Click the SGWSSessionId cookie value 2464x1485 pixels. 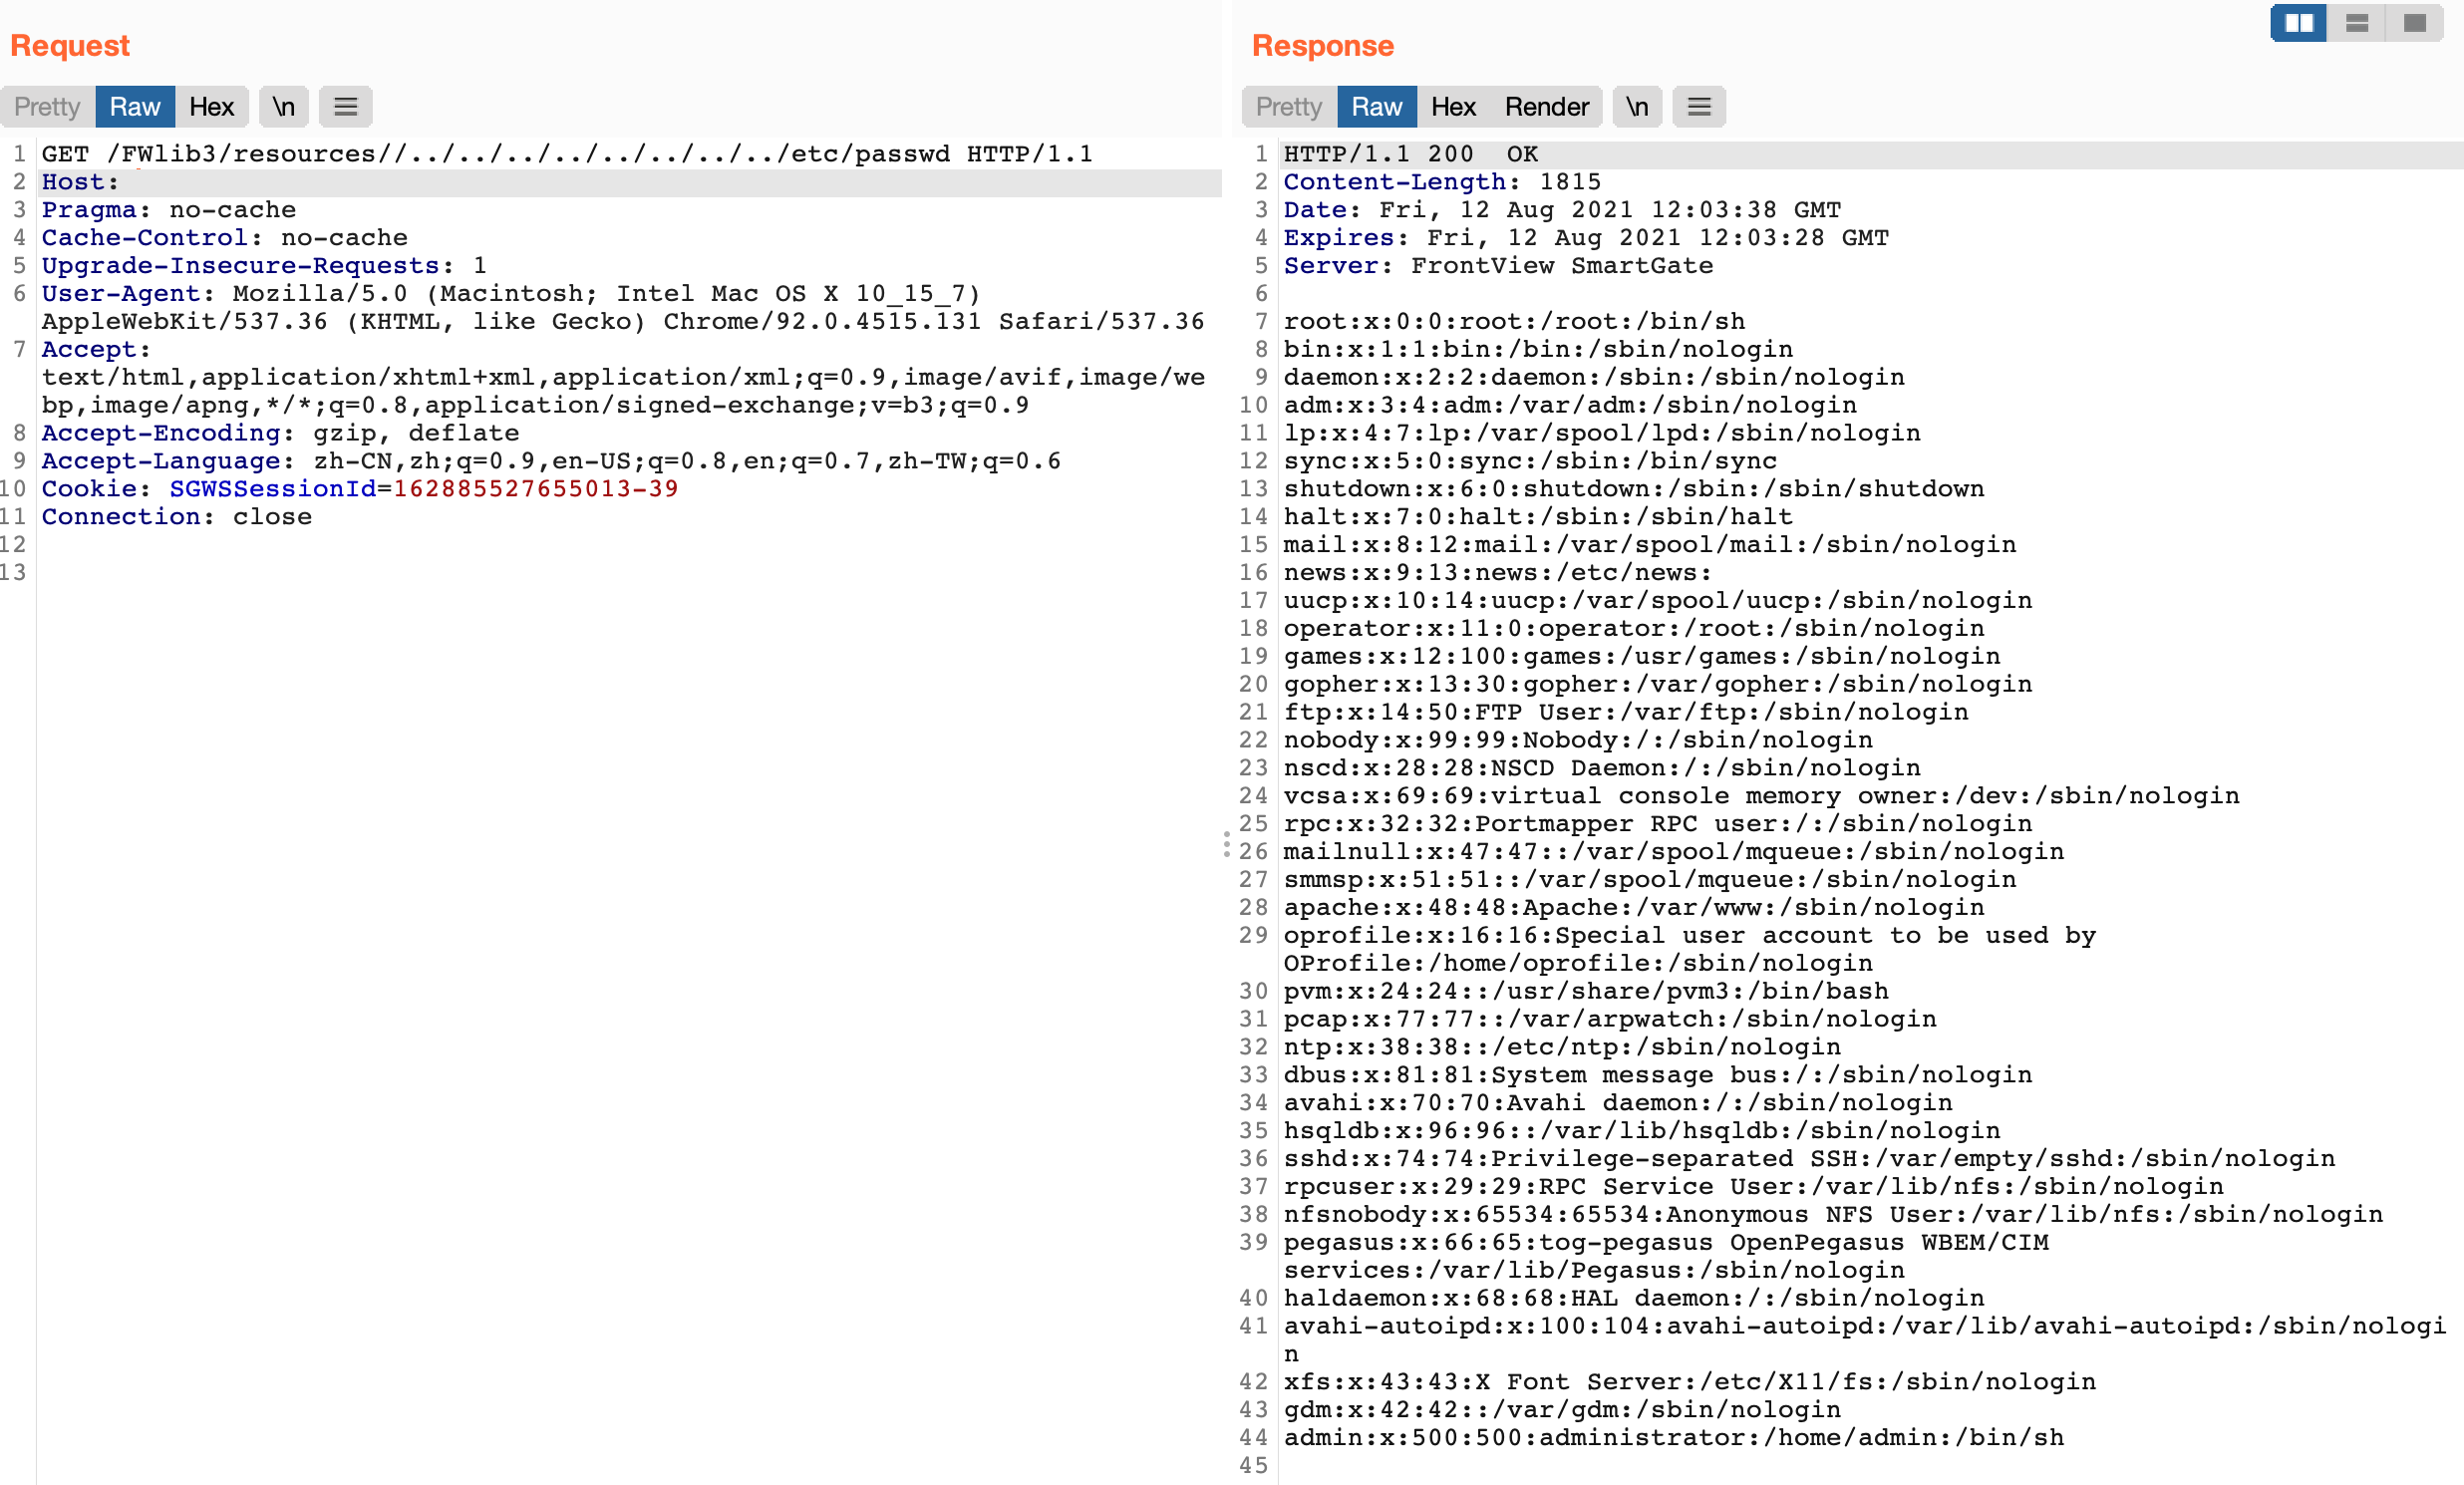click(x=535, y=489)
